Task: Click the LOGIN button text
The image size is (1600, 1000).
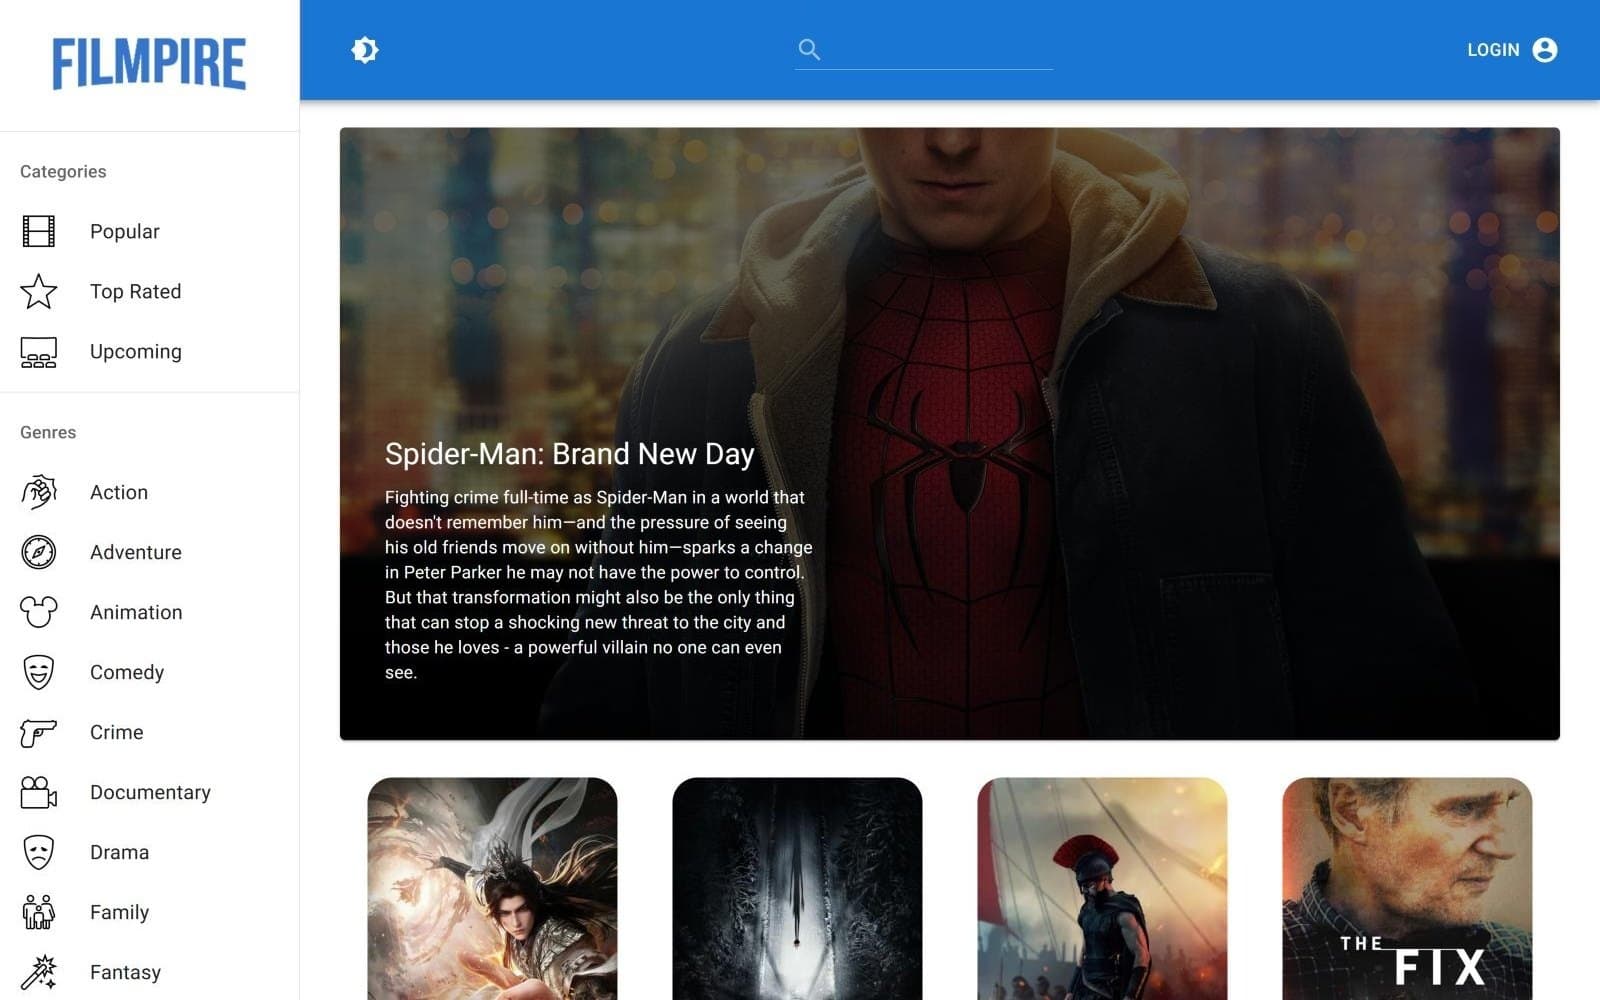Action: coord(1493,50)
